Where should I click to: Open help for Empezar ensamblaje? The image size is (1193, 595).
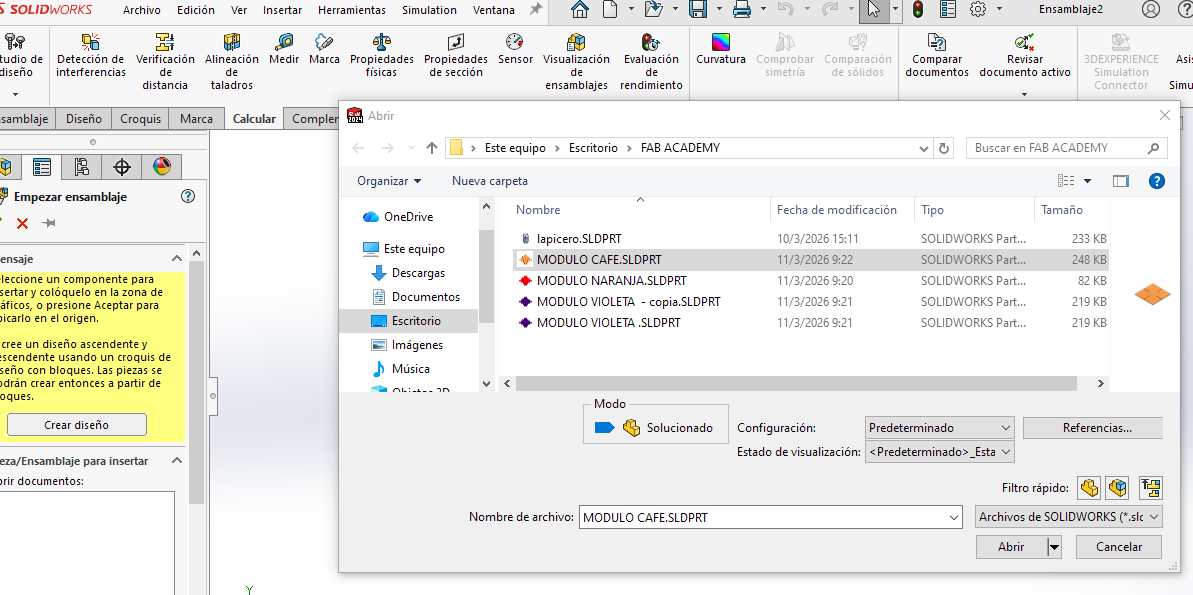188,196
